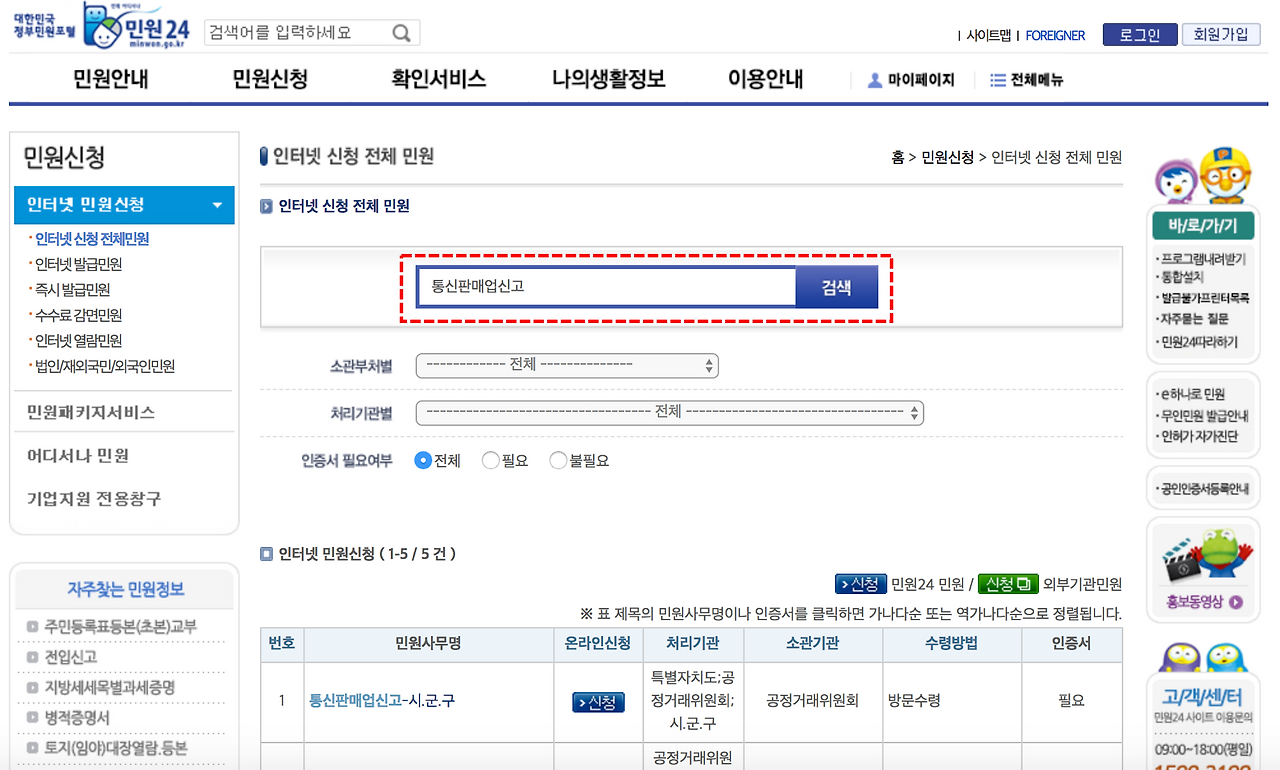Click the 수령방법 column header
The height and width of the screenshot is (770, 1280).
[952, 643]
